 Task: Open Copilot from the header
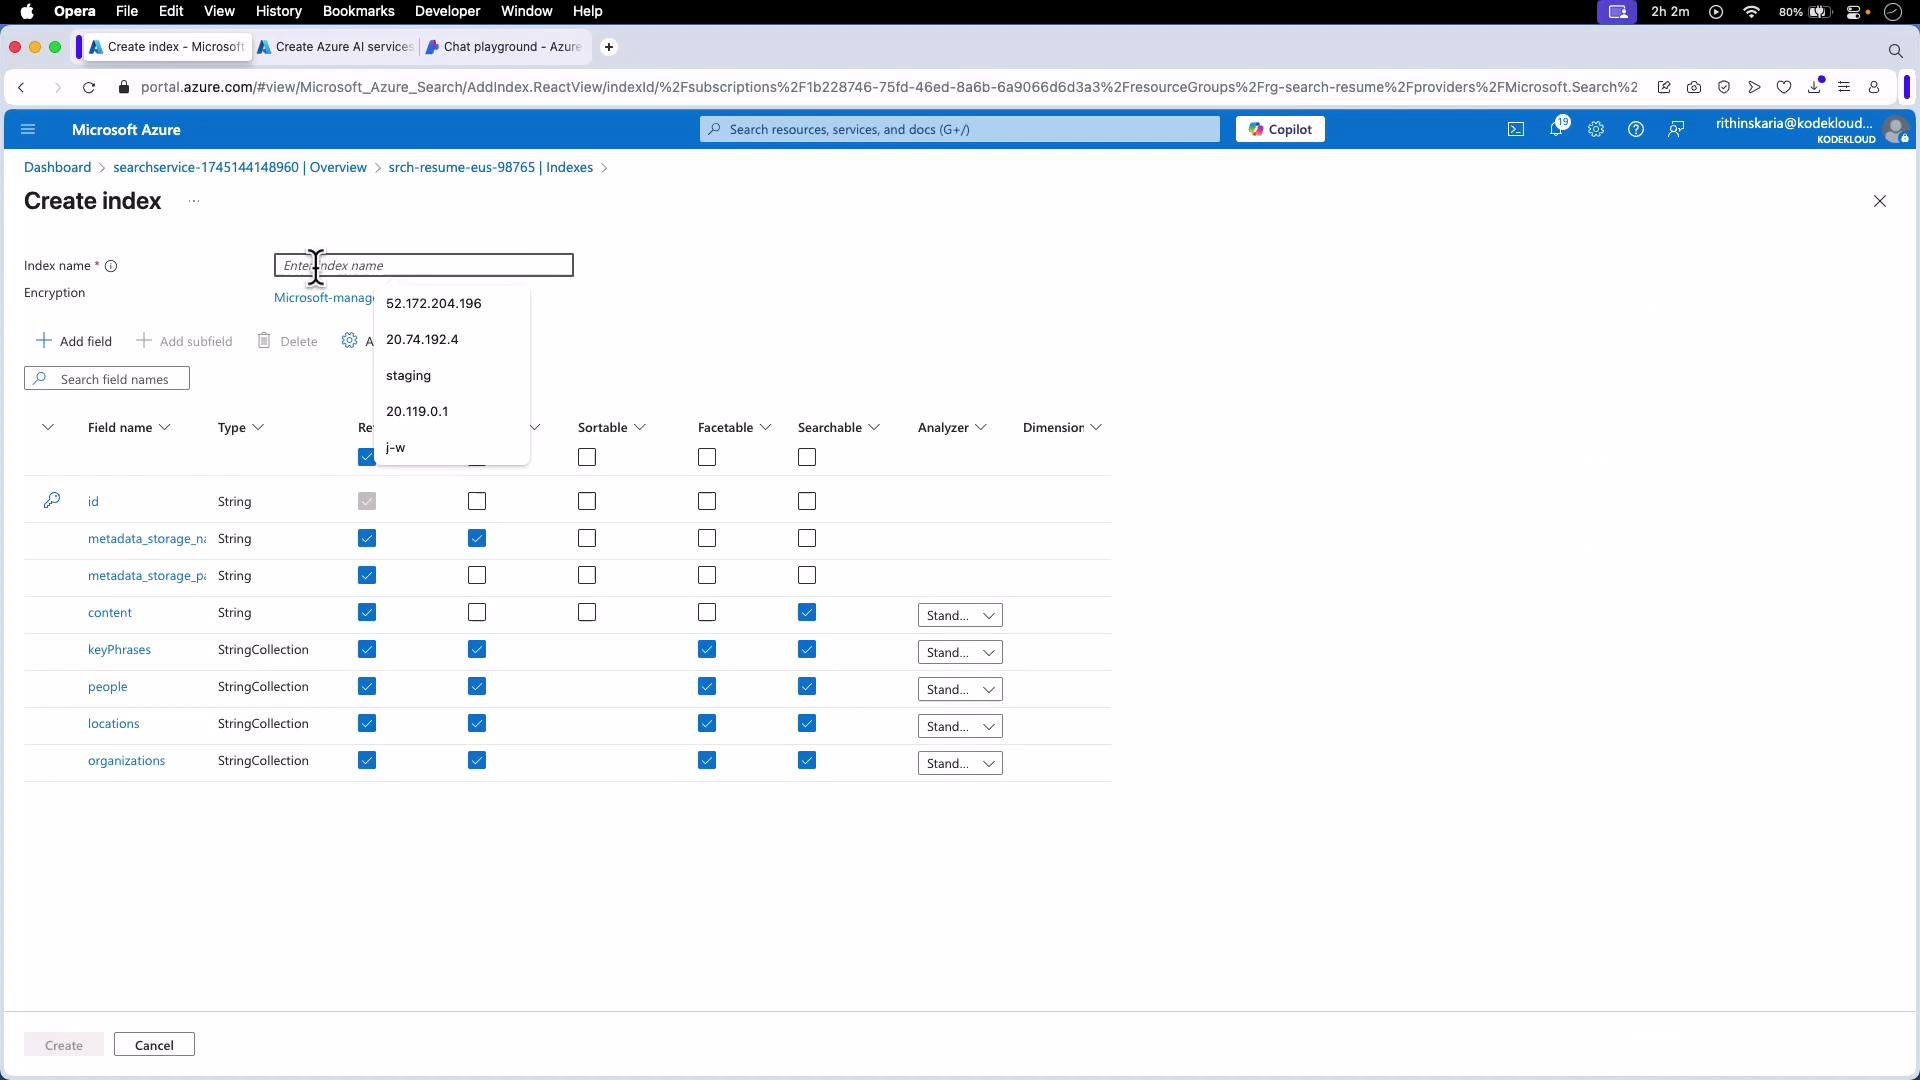pos(1280,129)
